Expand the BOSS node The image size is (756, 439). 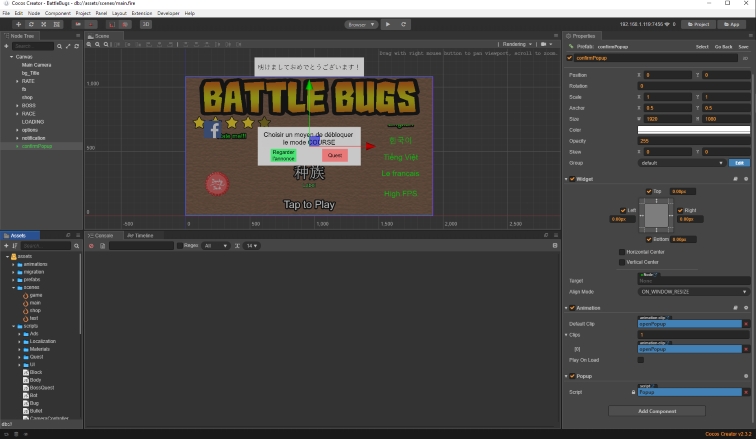click(x=17, y=106)
